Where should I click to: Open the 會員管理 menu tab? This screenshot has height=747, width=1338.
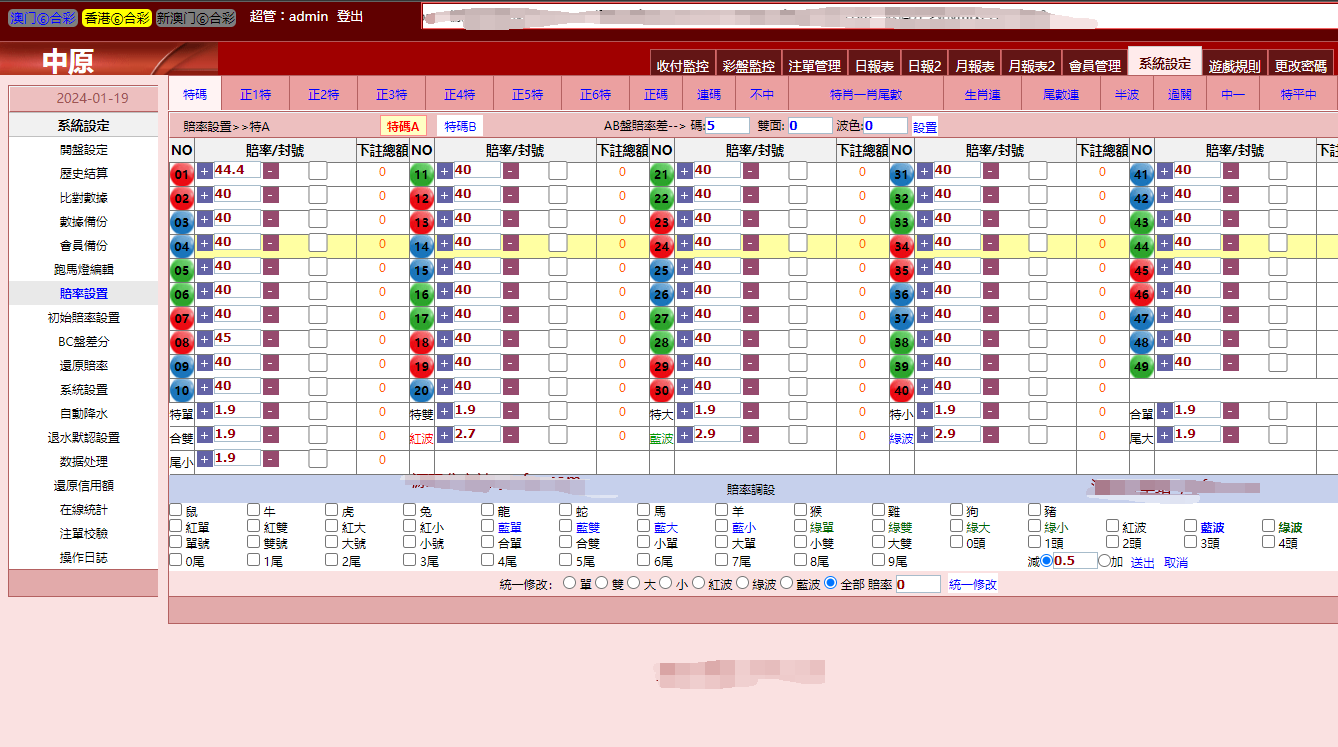point(1094,66)
